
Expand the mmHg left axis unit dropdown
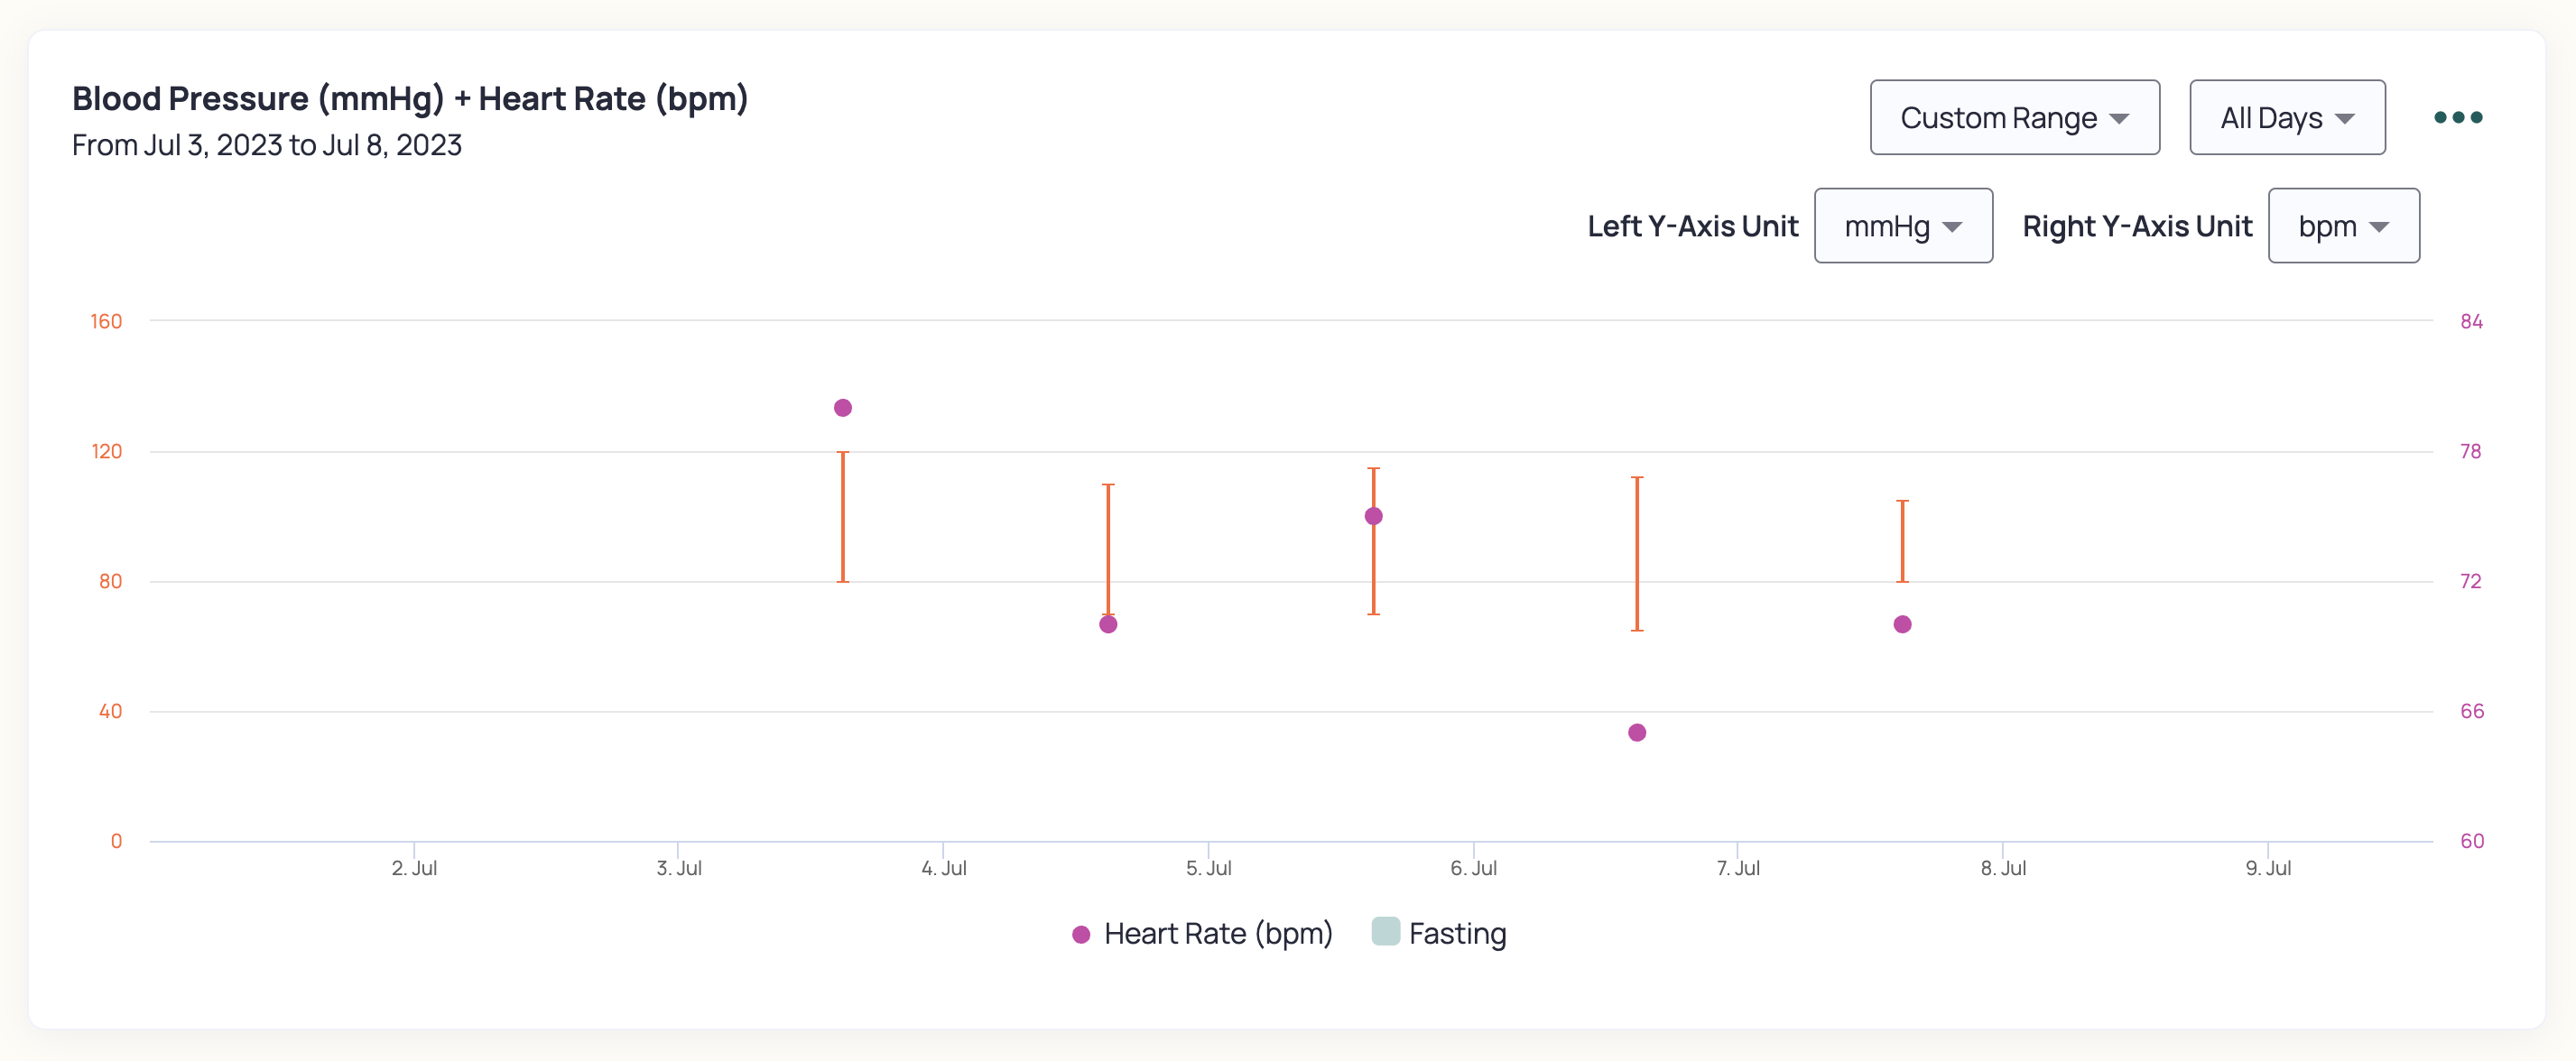click(1903, 226)
